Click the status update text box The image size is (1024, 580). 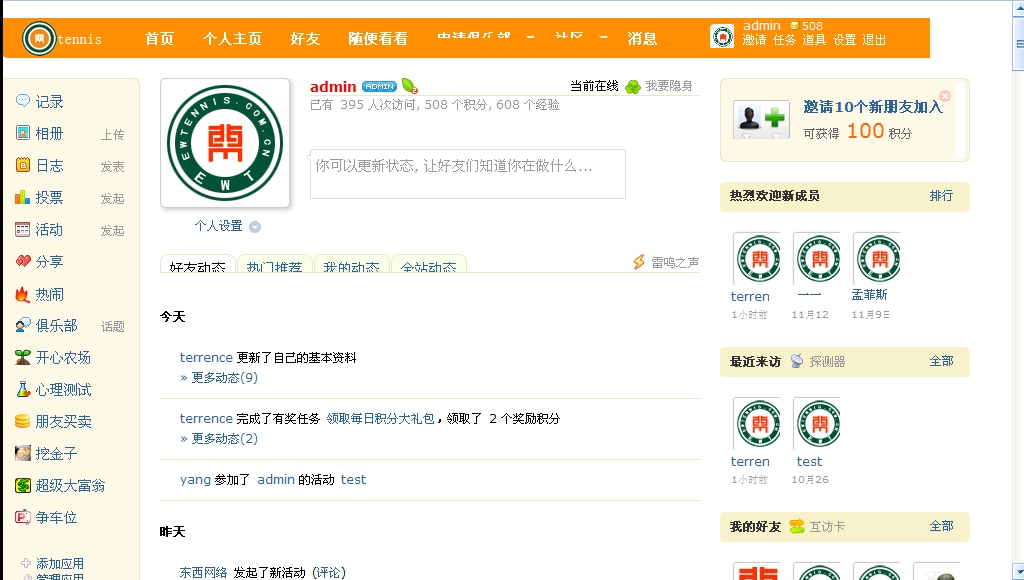(468, 174)
